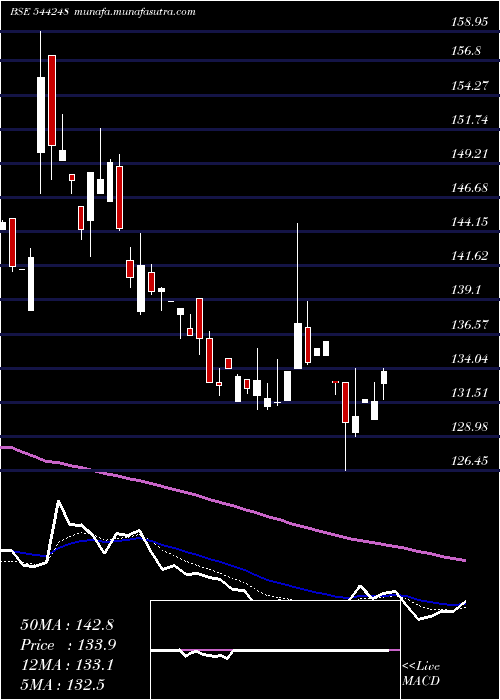Click the red candle with low wick at 126.45
500x700 pixels.
pos(345,402)
